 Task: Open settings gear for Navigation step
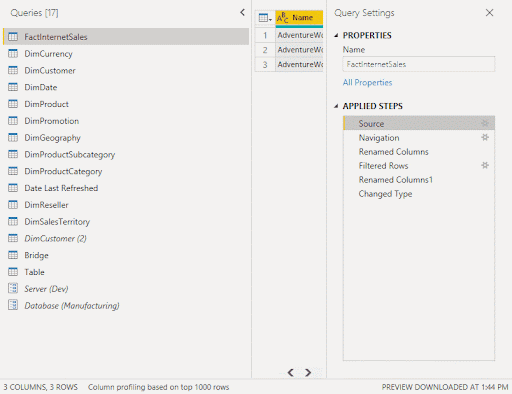coord(485,137)
